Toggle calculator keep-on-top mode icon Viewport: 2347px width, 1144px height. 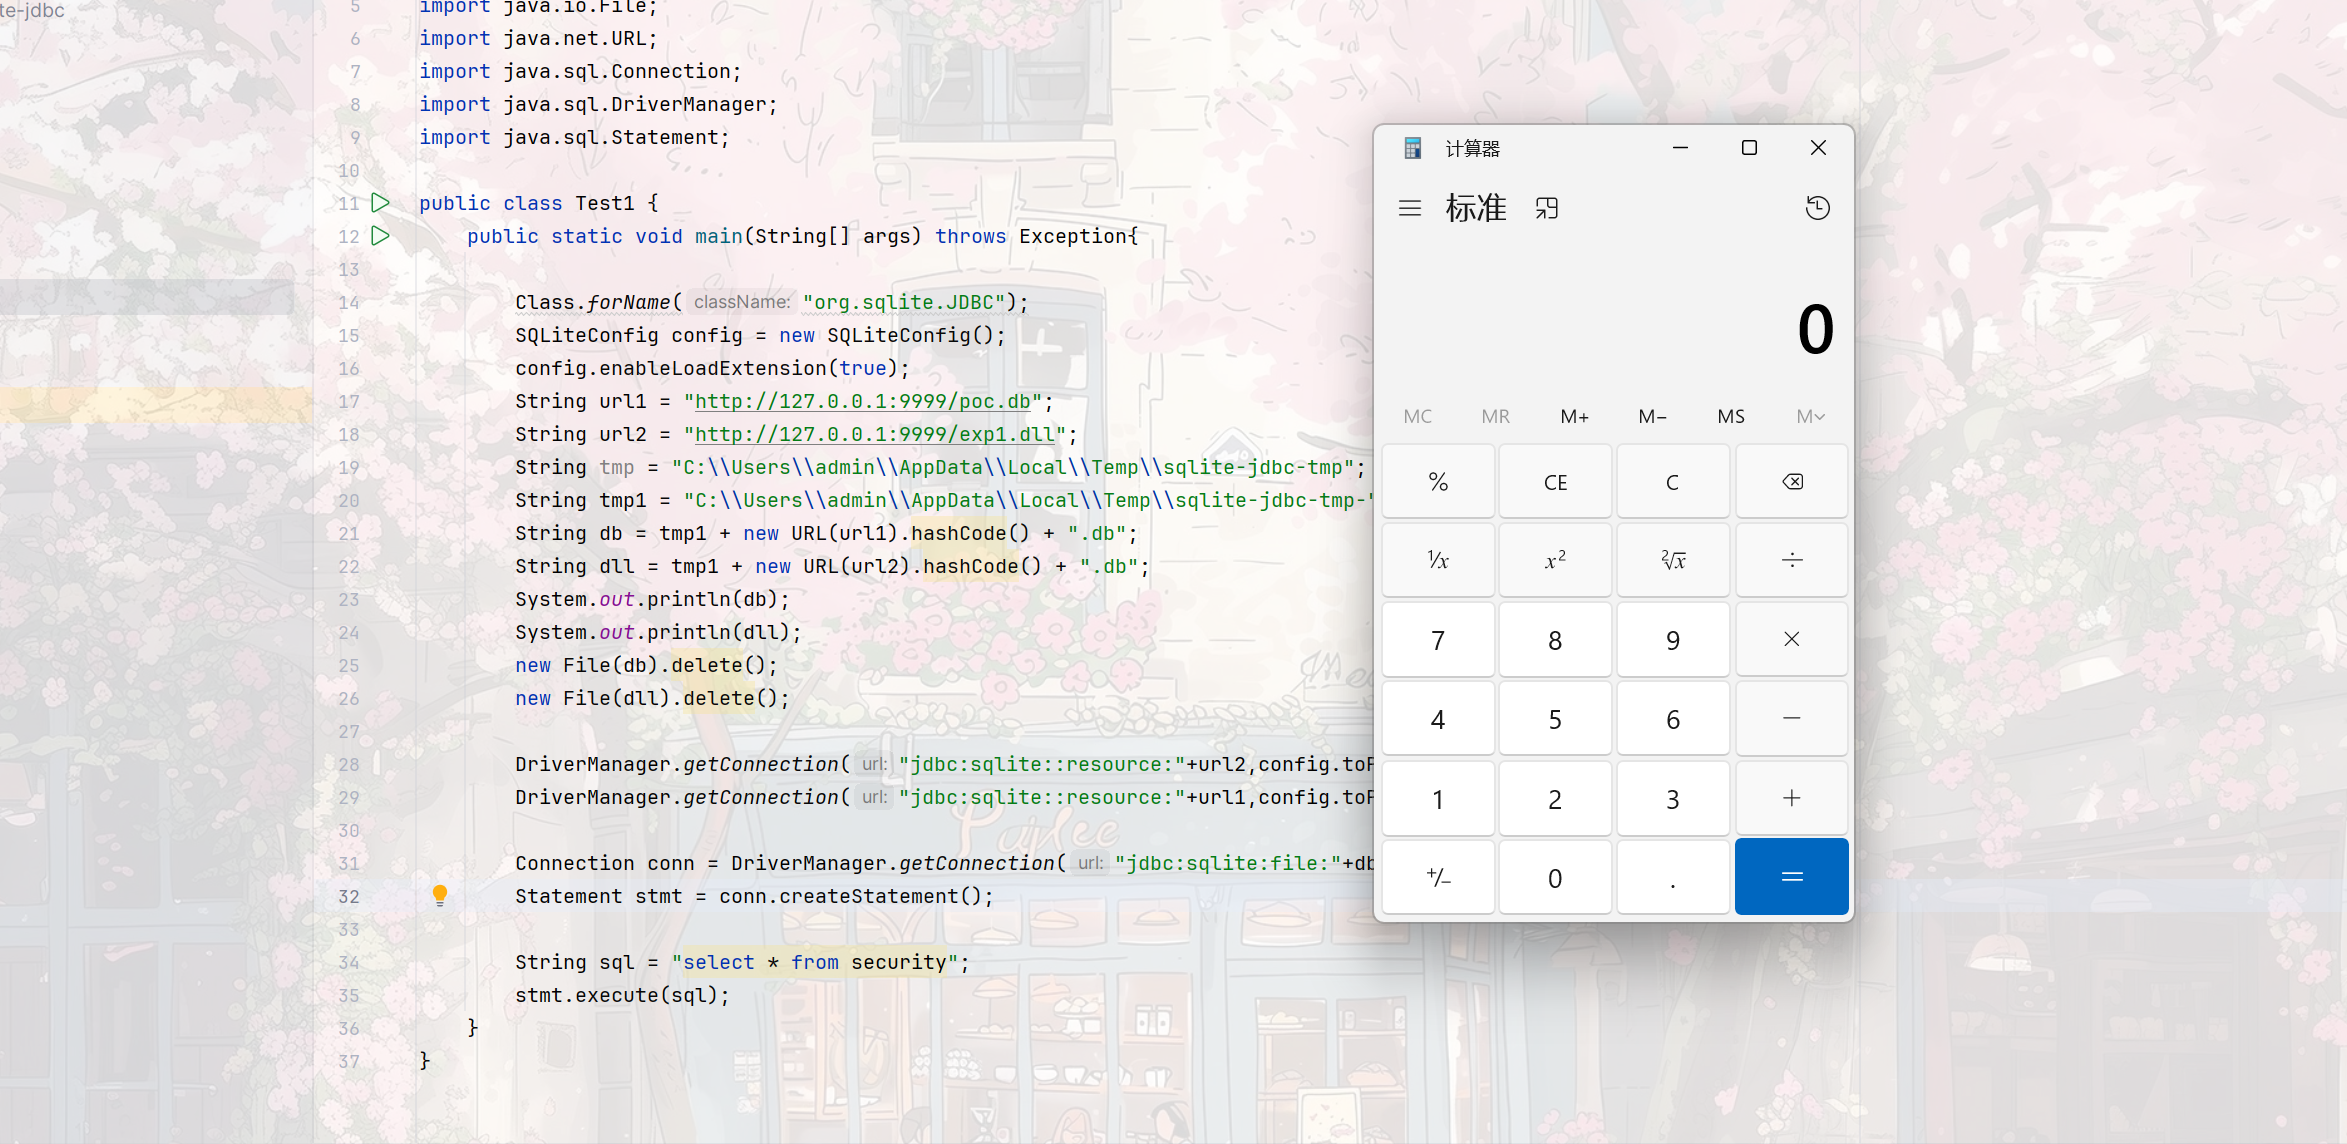pos(1547,208)
